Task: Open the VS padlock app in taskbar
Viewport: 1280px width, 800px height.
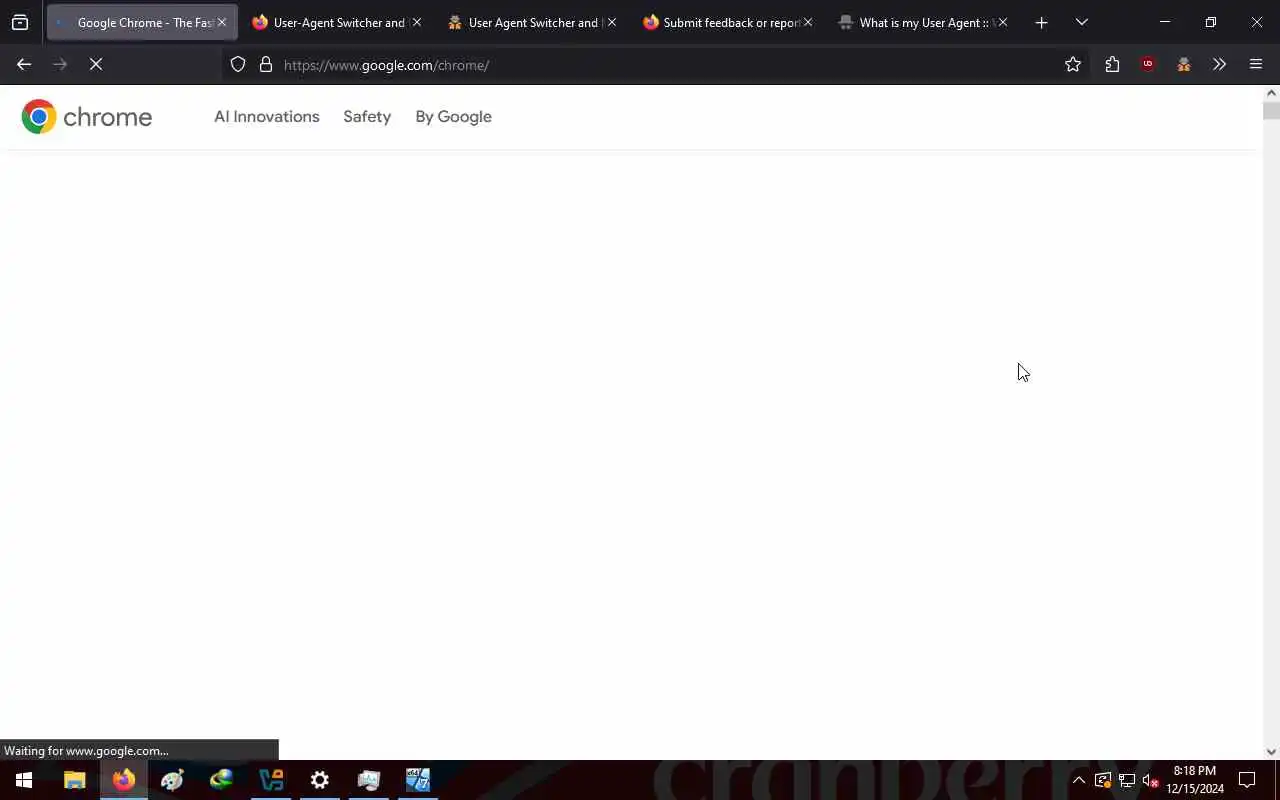Action: point(271,780)
